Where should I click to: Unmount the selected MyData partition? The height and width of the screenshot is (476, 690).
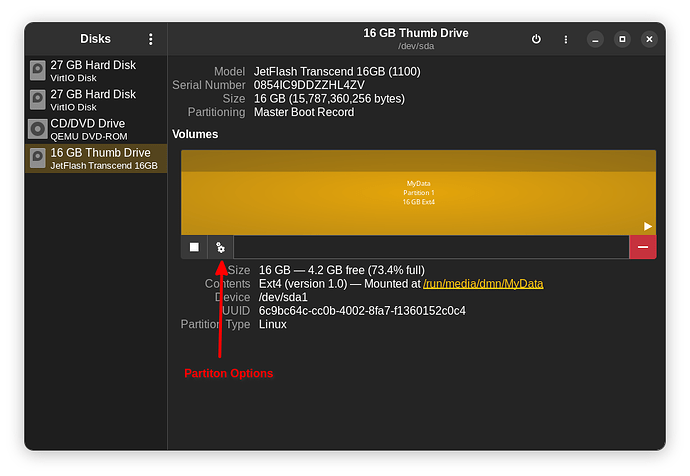click(x=194, y=247)
